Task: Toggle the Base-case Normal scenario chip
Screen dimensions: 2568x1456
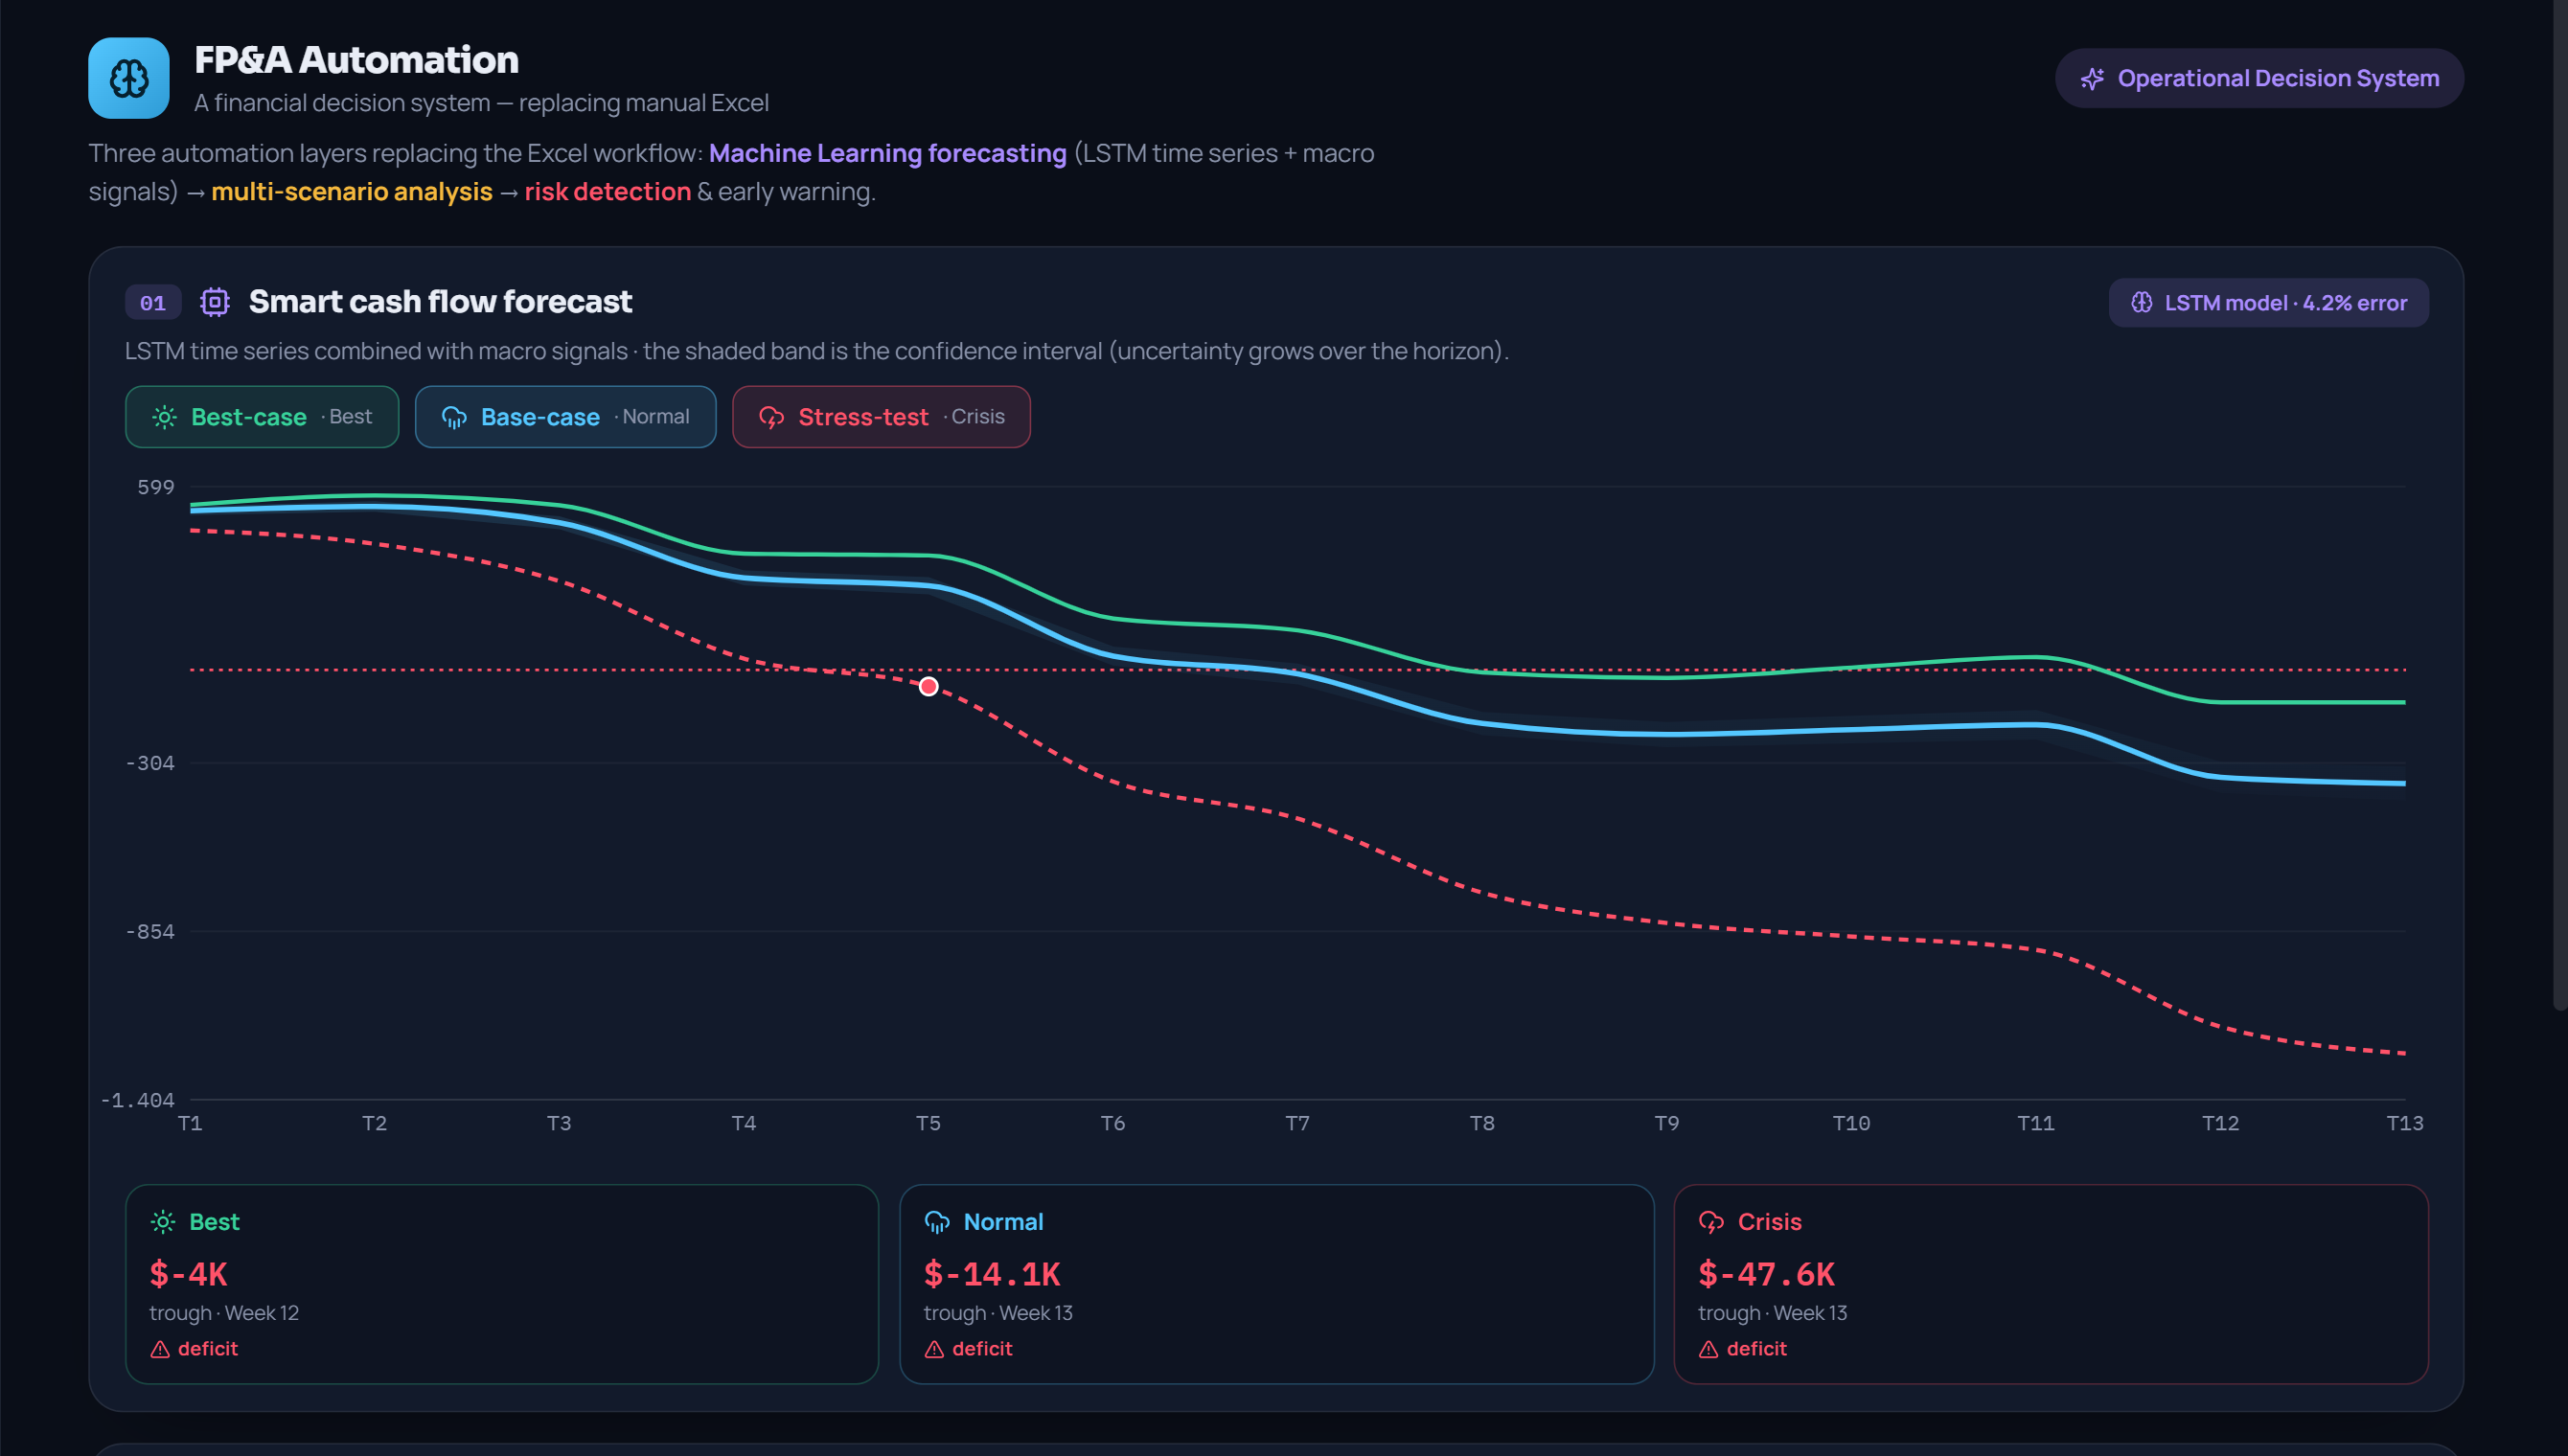Action: point(565,417)
